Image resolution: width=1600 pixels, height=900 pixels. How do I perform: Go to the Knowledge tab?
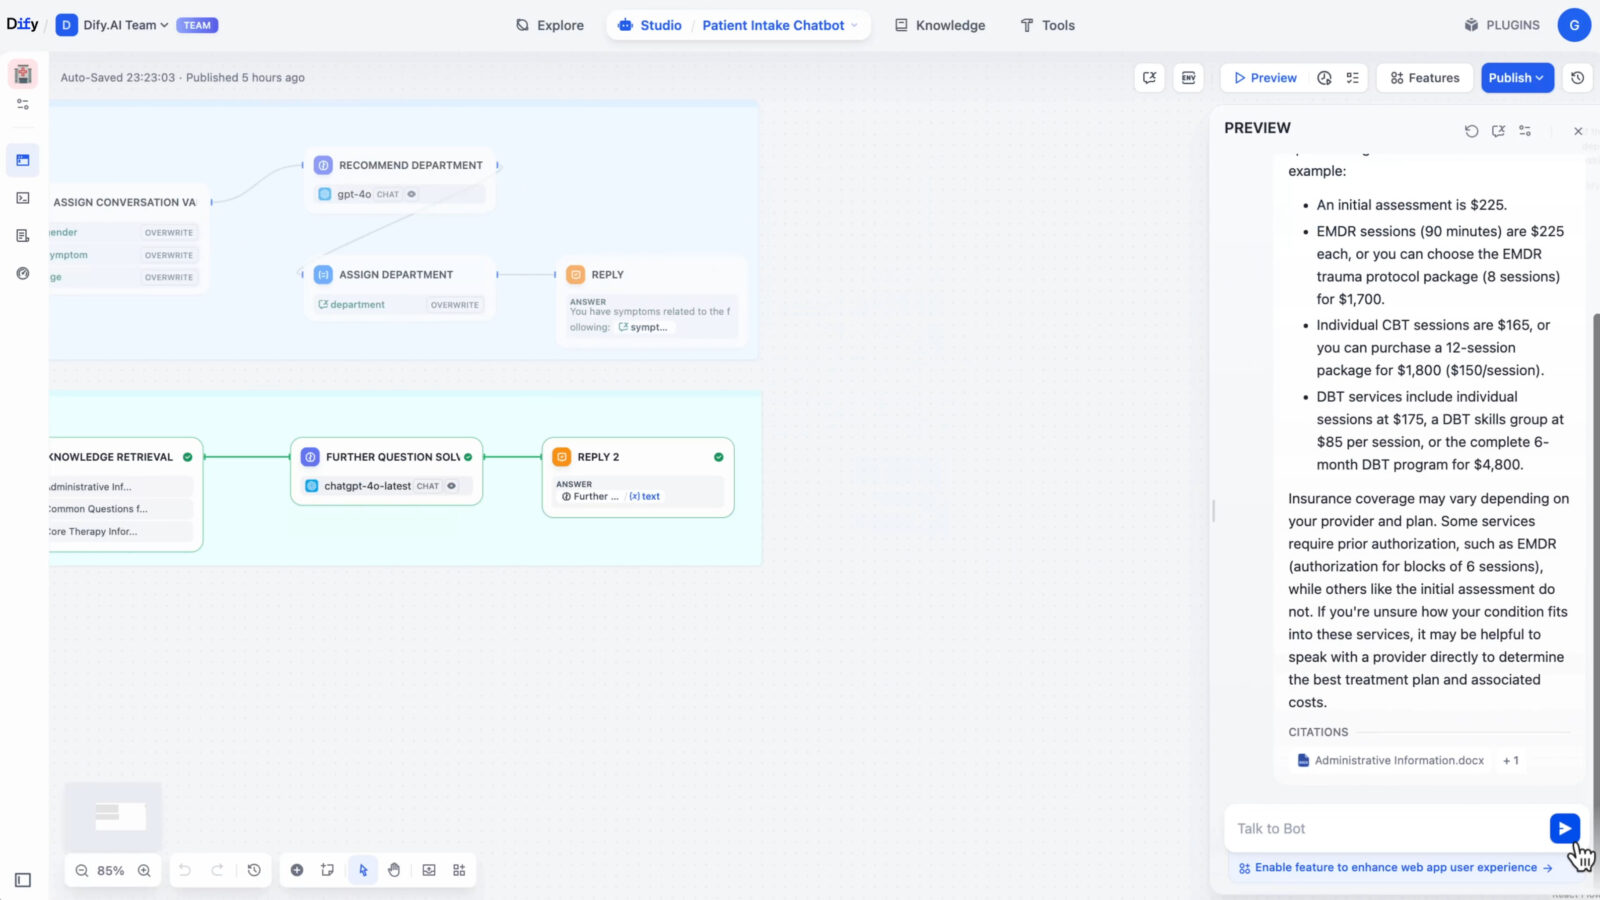[x=939, y=25]
